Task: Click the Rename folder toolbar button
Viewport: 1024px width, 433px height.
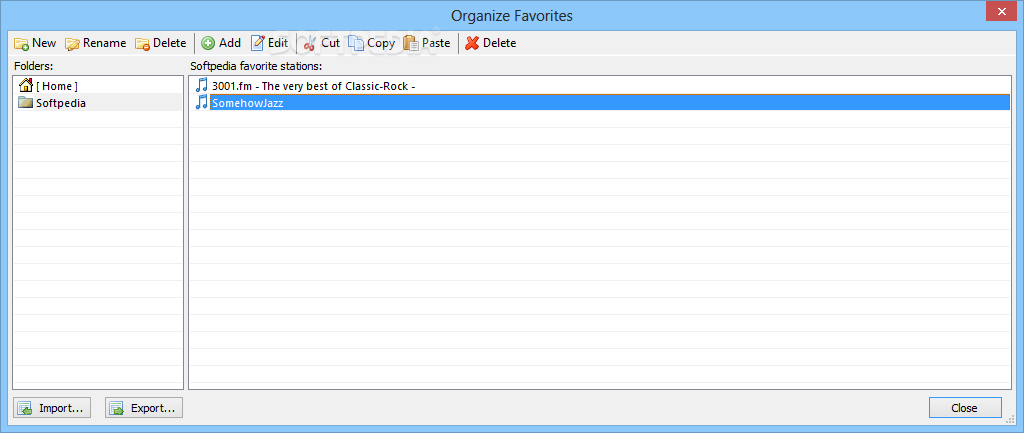Action: pos(95,43)
